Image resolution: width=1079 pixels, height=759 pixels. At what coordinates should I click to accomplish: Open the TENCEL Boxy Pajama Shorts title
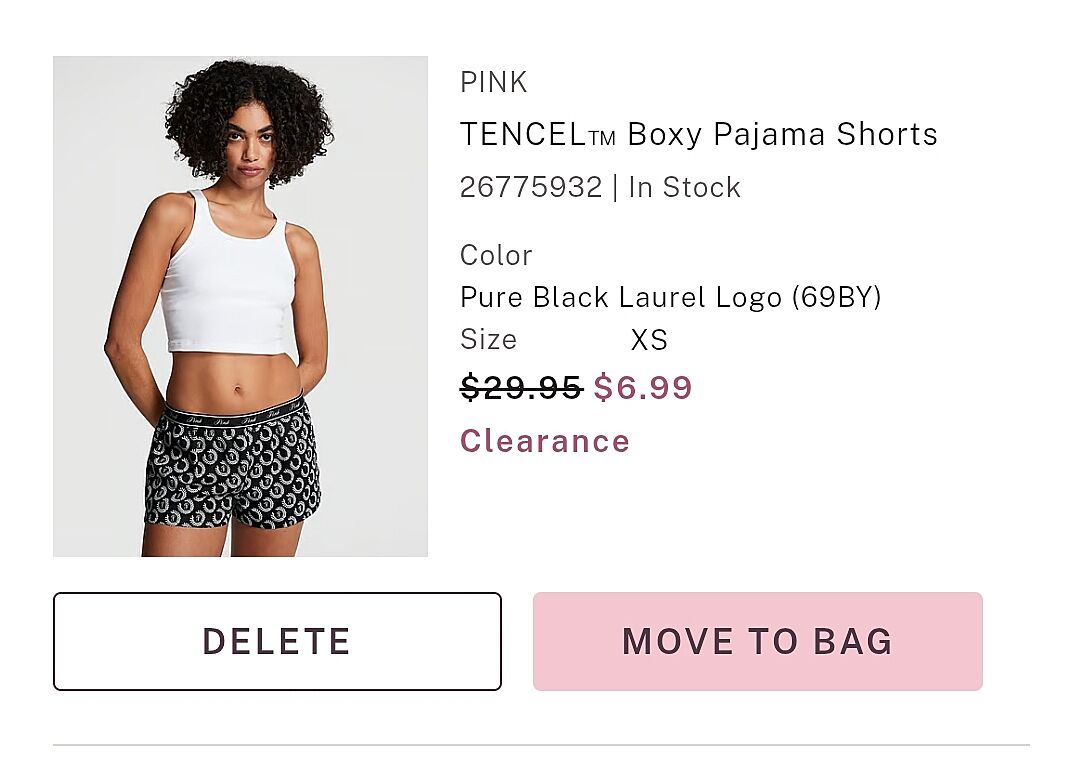click(698, 134)
